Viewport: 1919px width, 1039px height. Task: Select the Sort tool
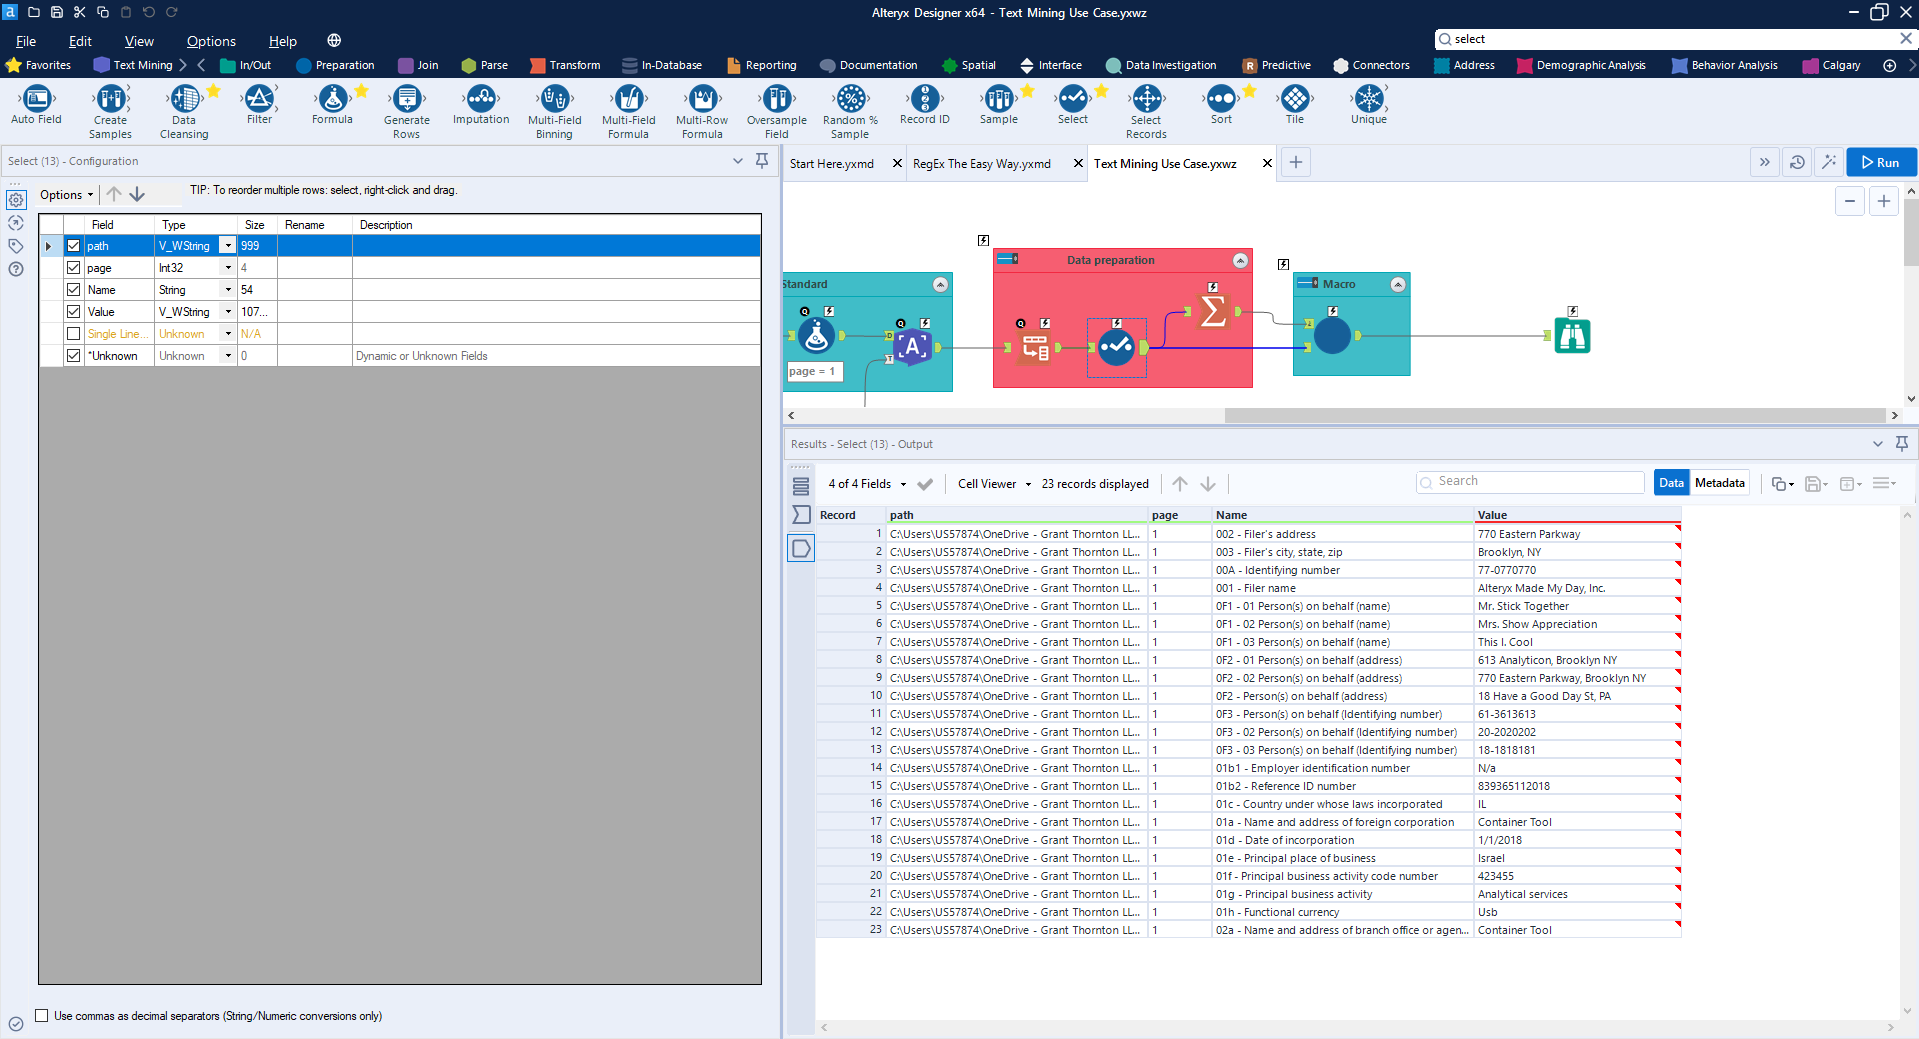point(1220,101)
